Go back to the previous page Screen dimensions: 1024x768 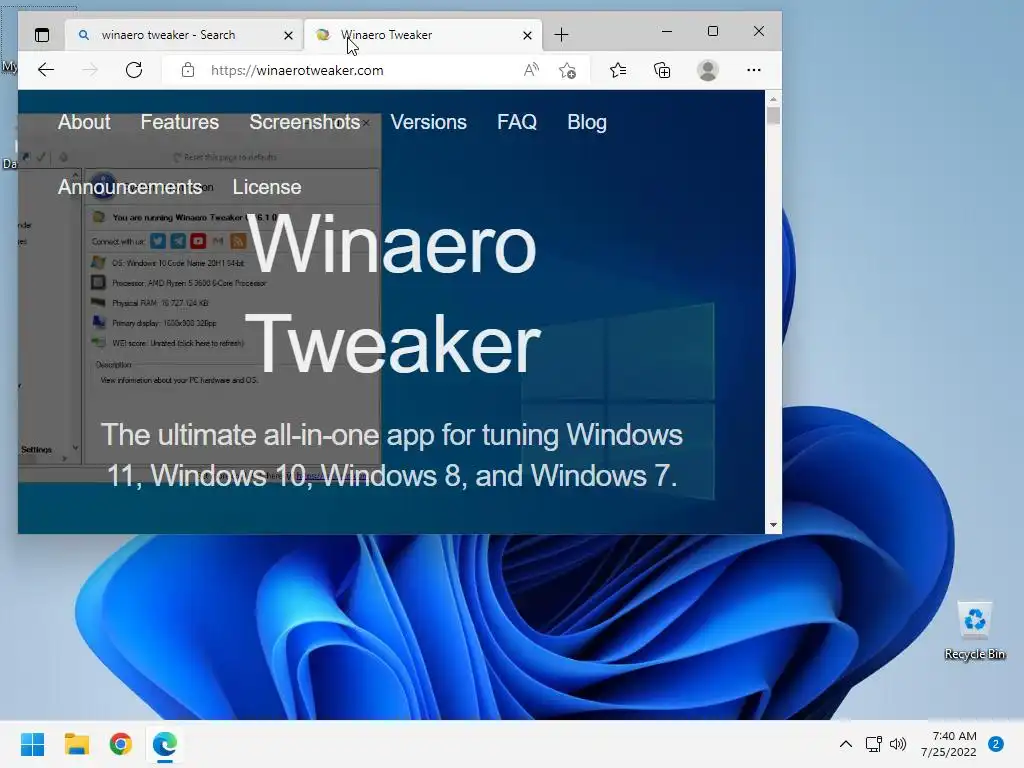click(x=46, y=70)
